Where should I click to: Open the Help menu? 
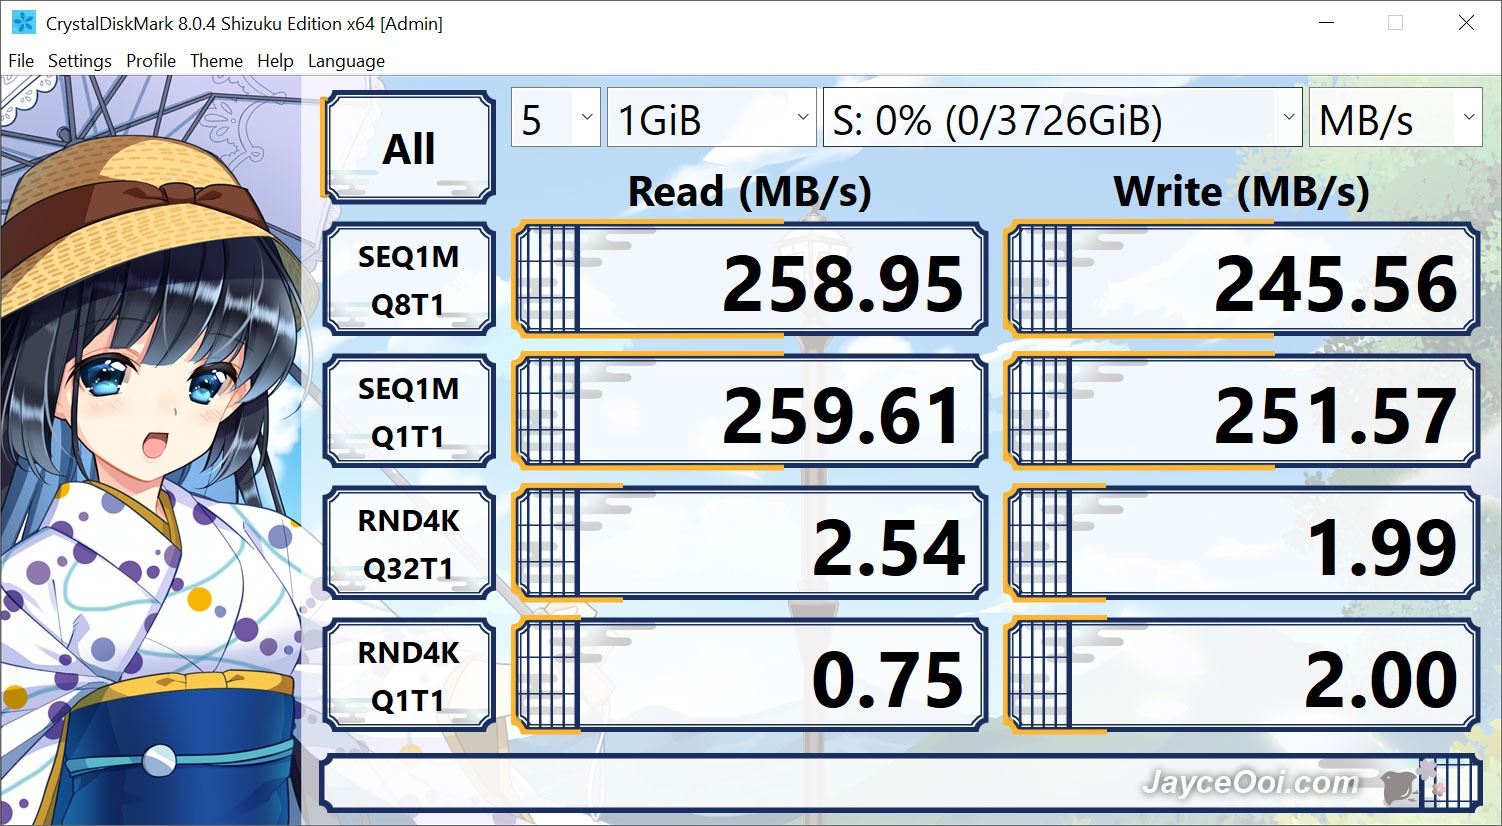275,61
